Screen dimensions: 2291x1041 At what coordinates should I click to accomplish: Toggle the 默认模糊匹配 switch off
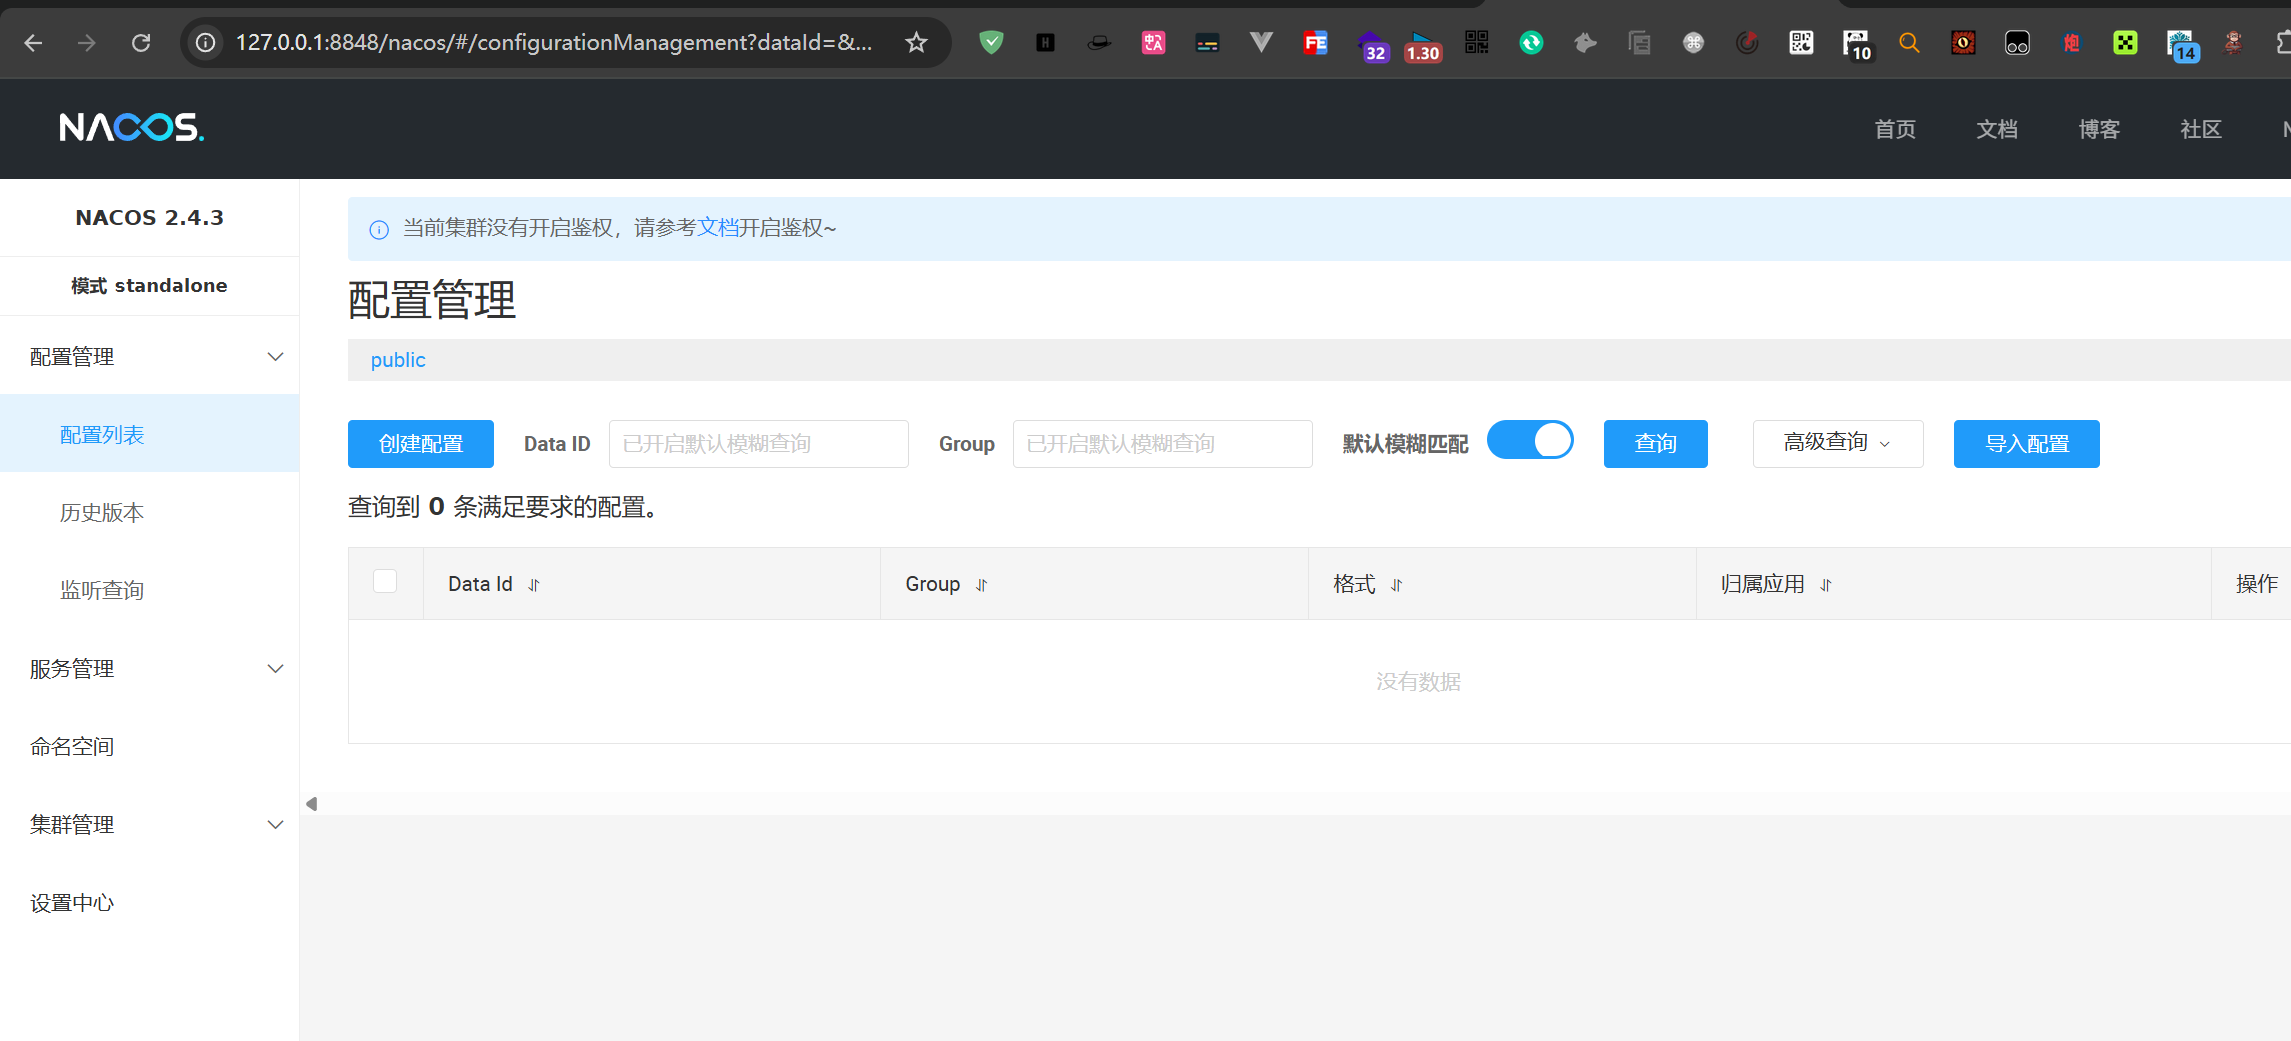[1529, 441]
